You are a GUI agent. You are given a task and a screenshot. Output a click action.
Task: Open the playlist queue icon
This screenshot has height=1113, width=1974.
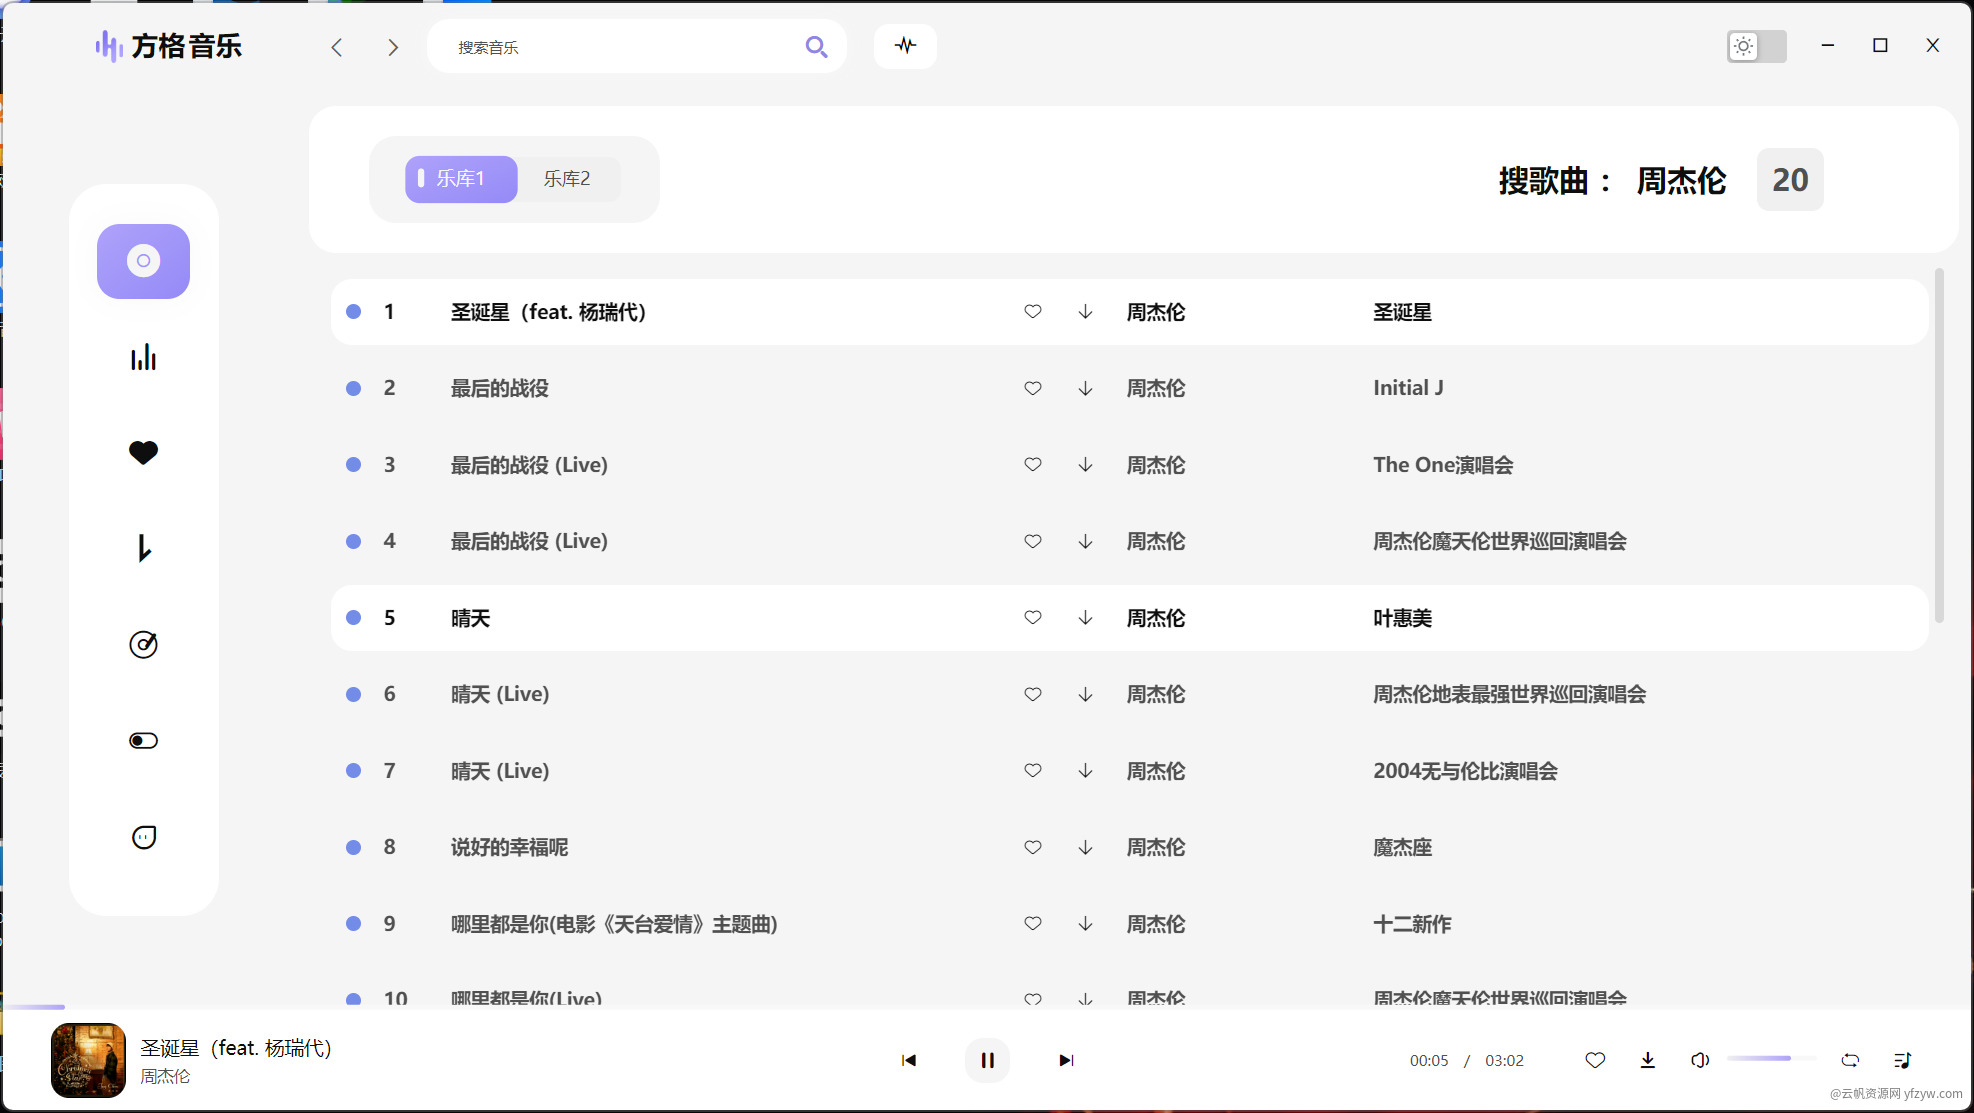coord(1902,1060)
